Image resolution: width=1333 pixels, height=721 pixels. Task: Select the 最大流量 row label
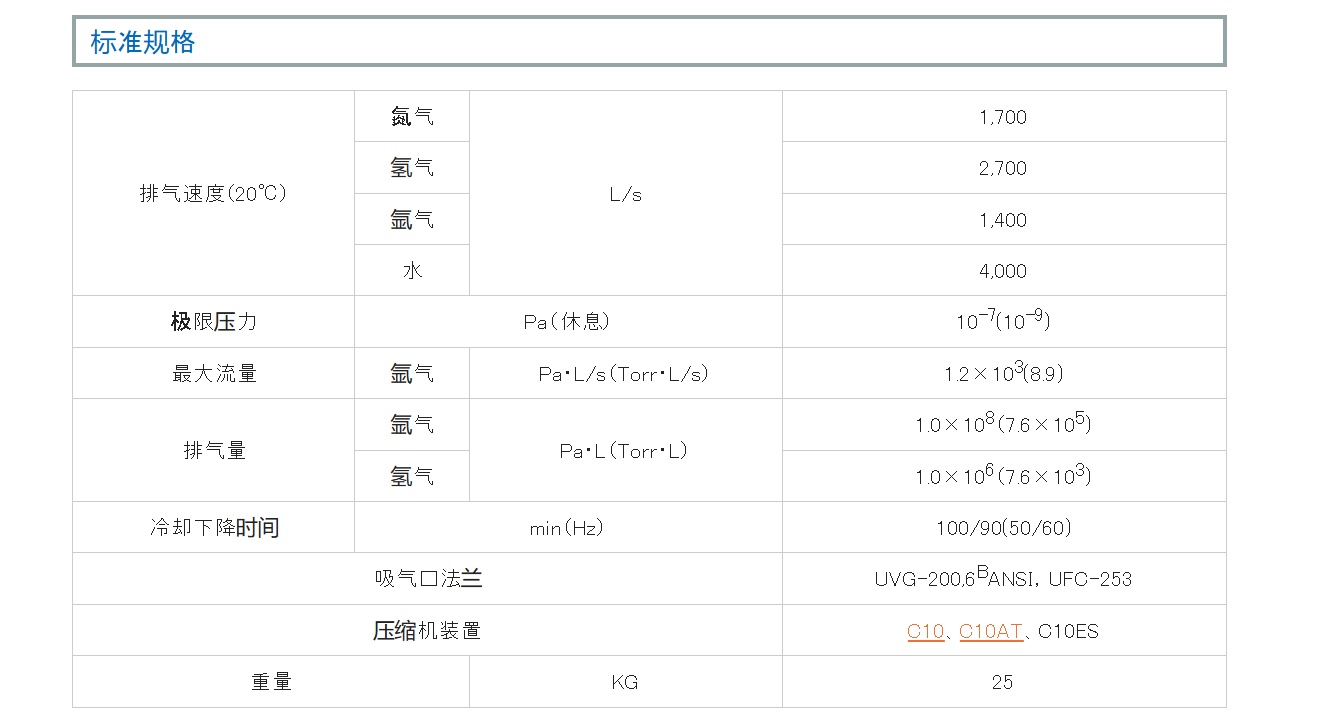pyautogui.click(x=213, y=374)
